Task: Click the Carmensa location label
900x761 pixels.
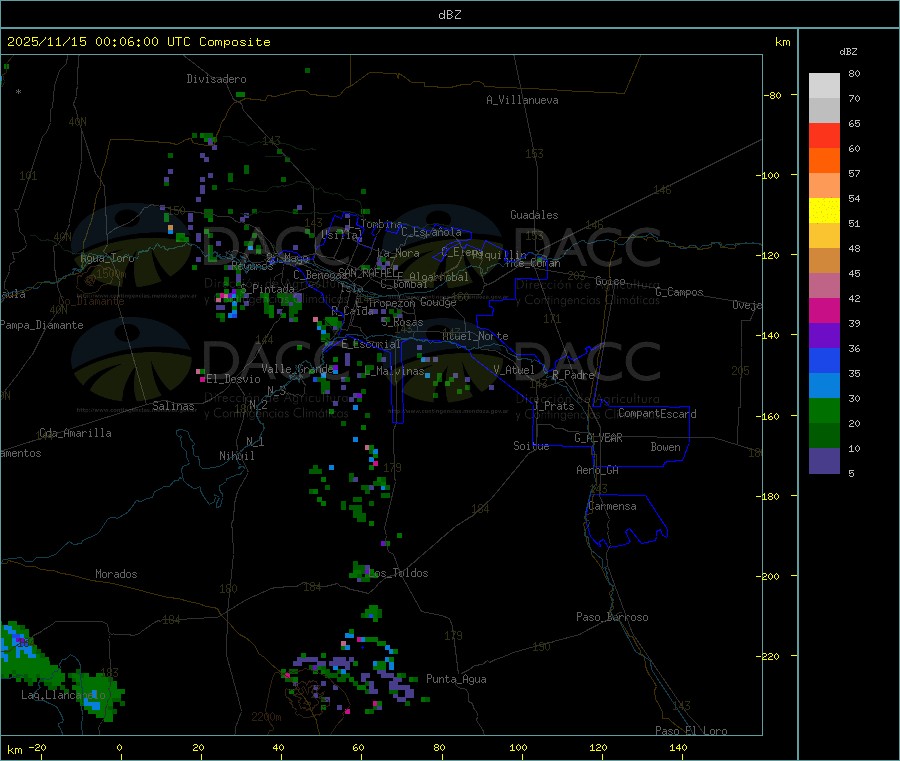Action: point(612,506)
